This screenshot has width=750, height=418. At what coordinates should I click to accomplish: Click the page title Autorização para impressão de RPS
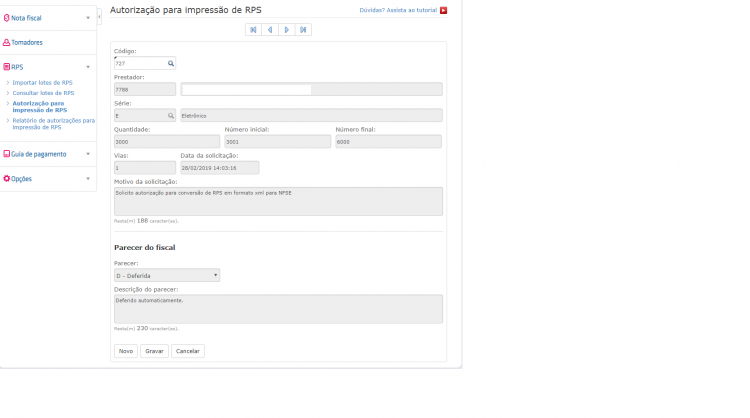point(186,10)
